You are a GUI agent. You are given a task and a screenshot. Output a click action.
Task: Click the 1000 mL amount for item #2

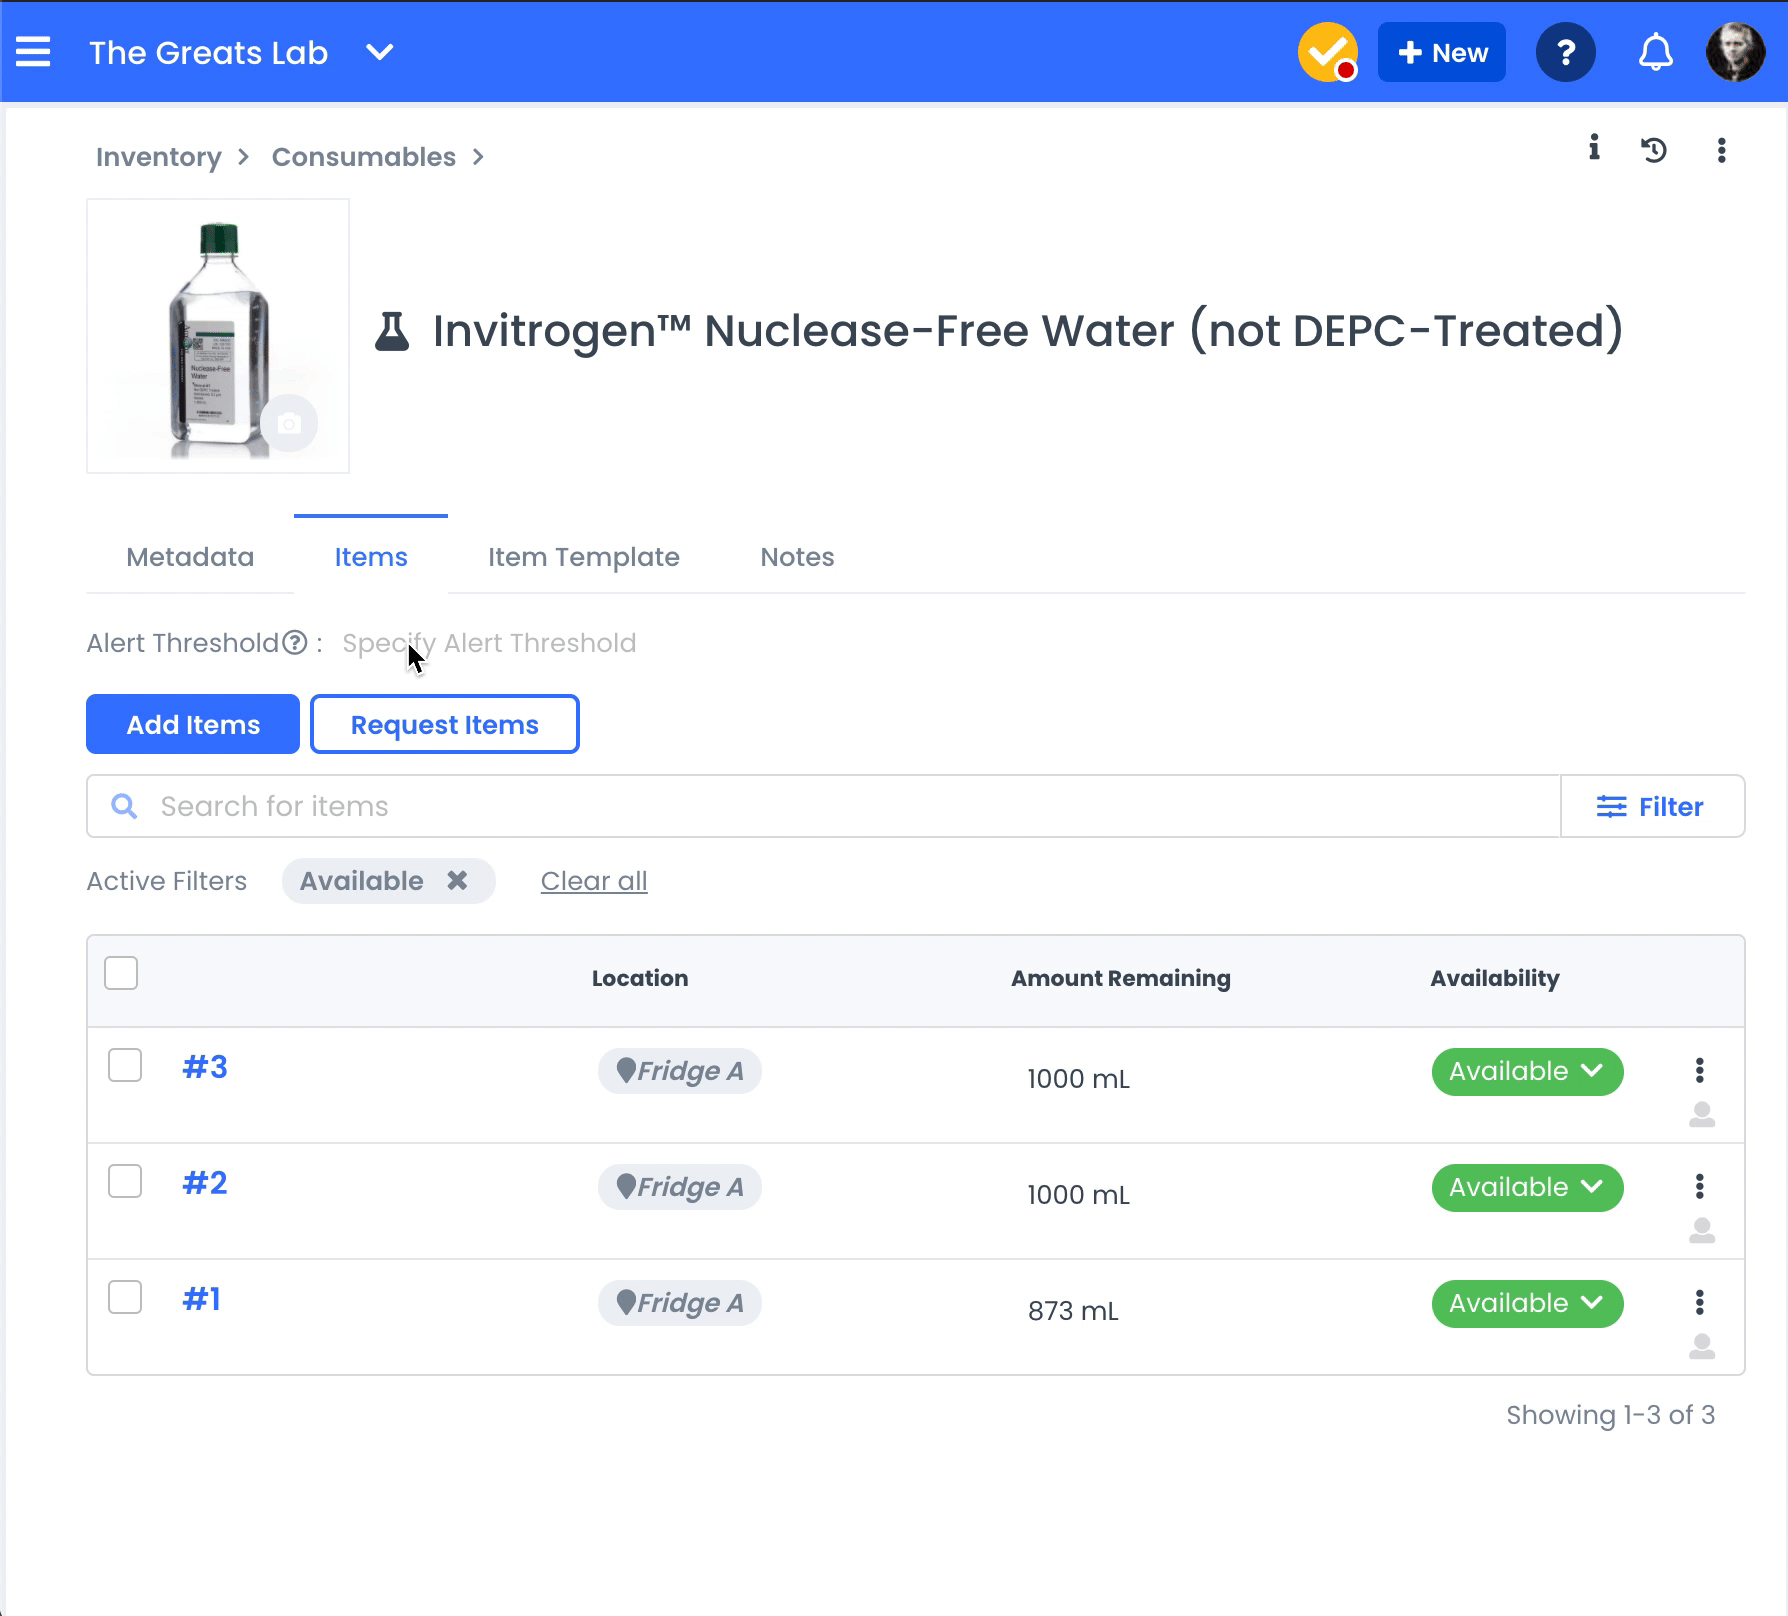click(1079, 1195)
